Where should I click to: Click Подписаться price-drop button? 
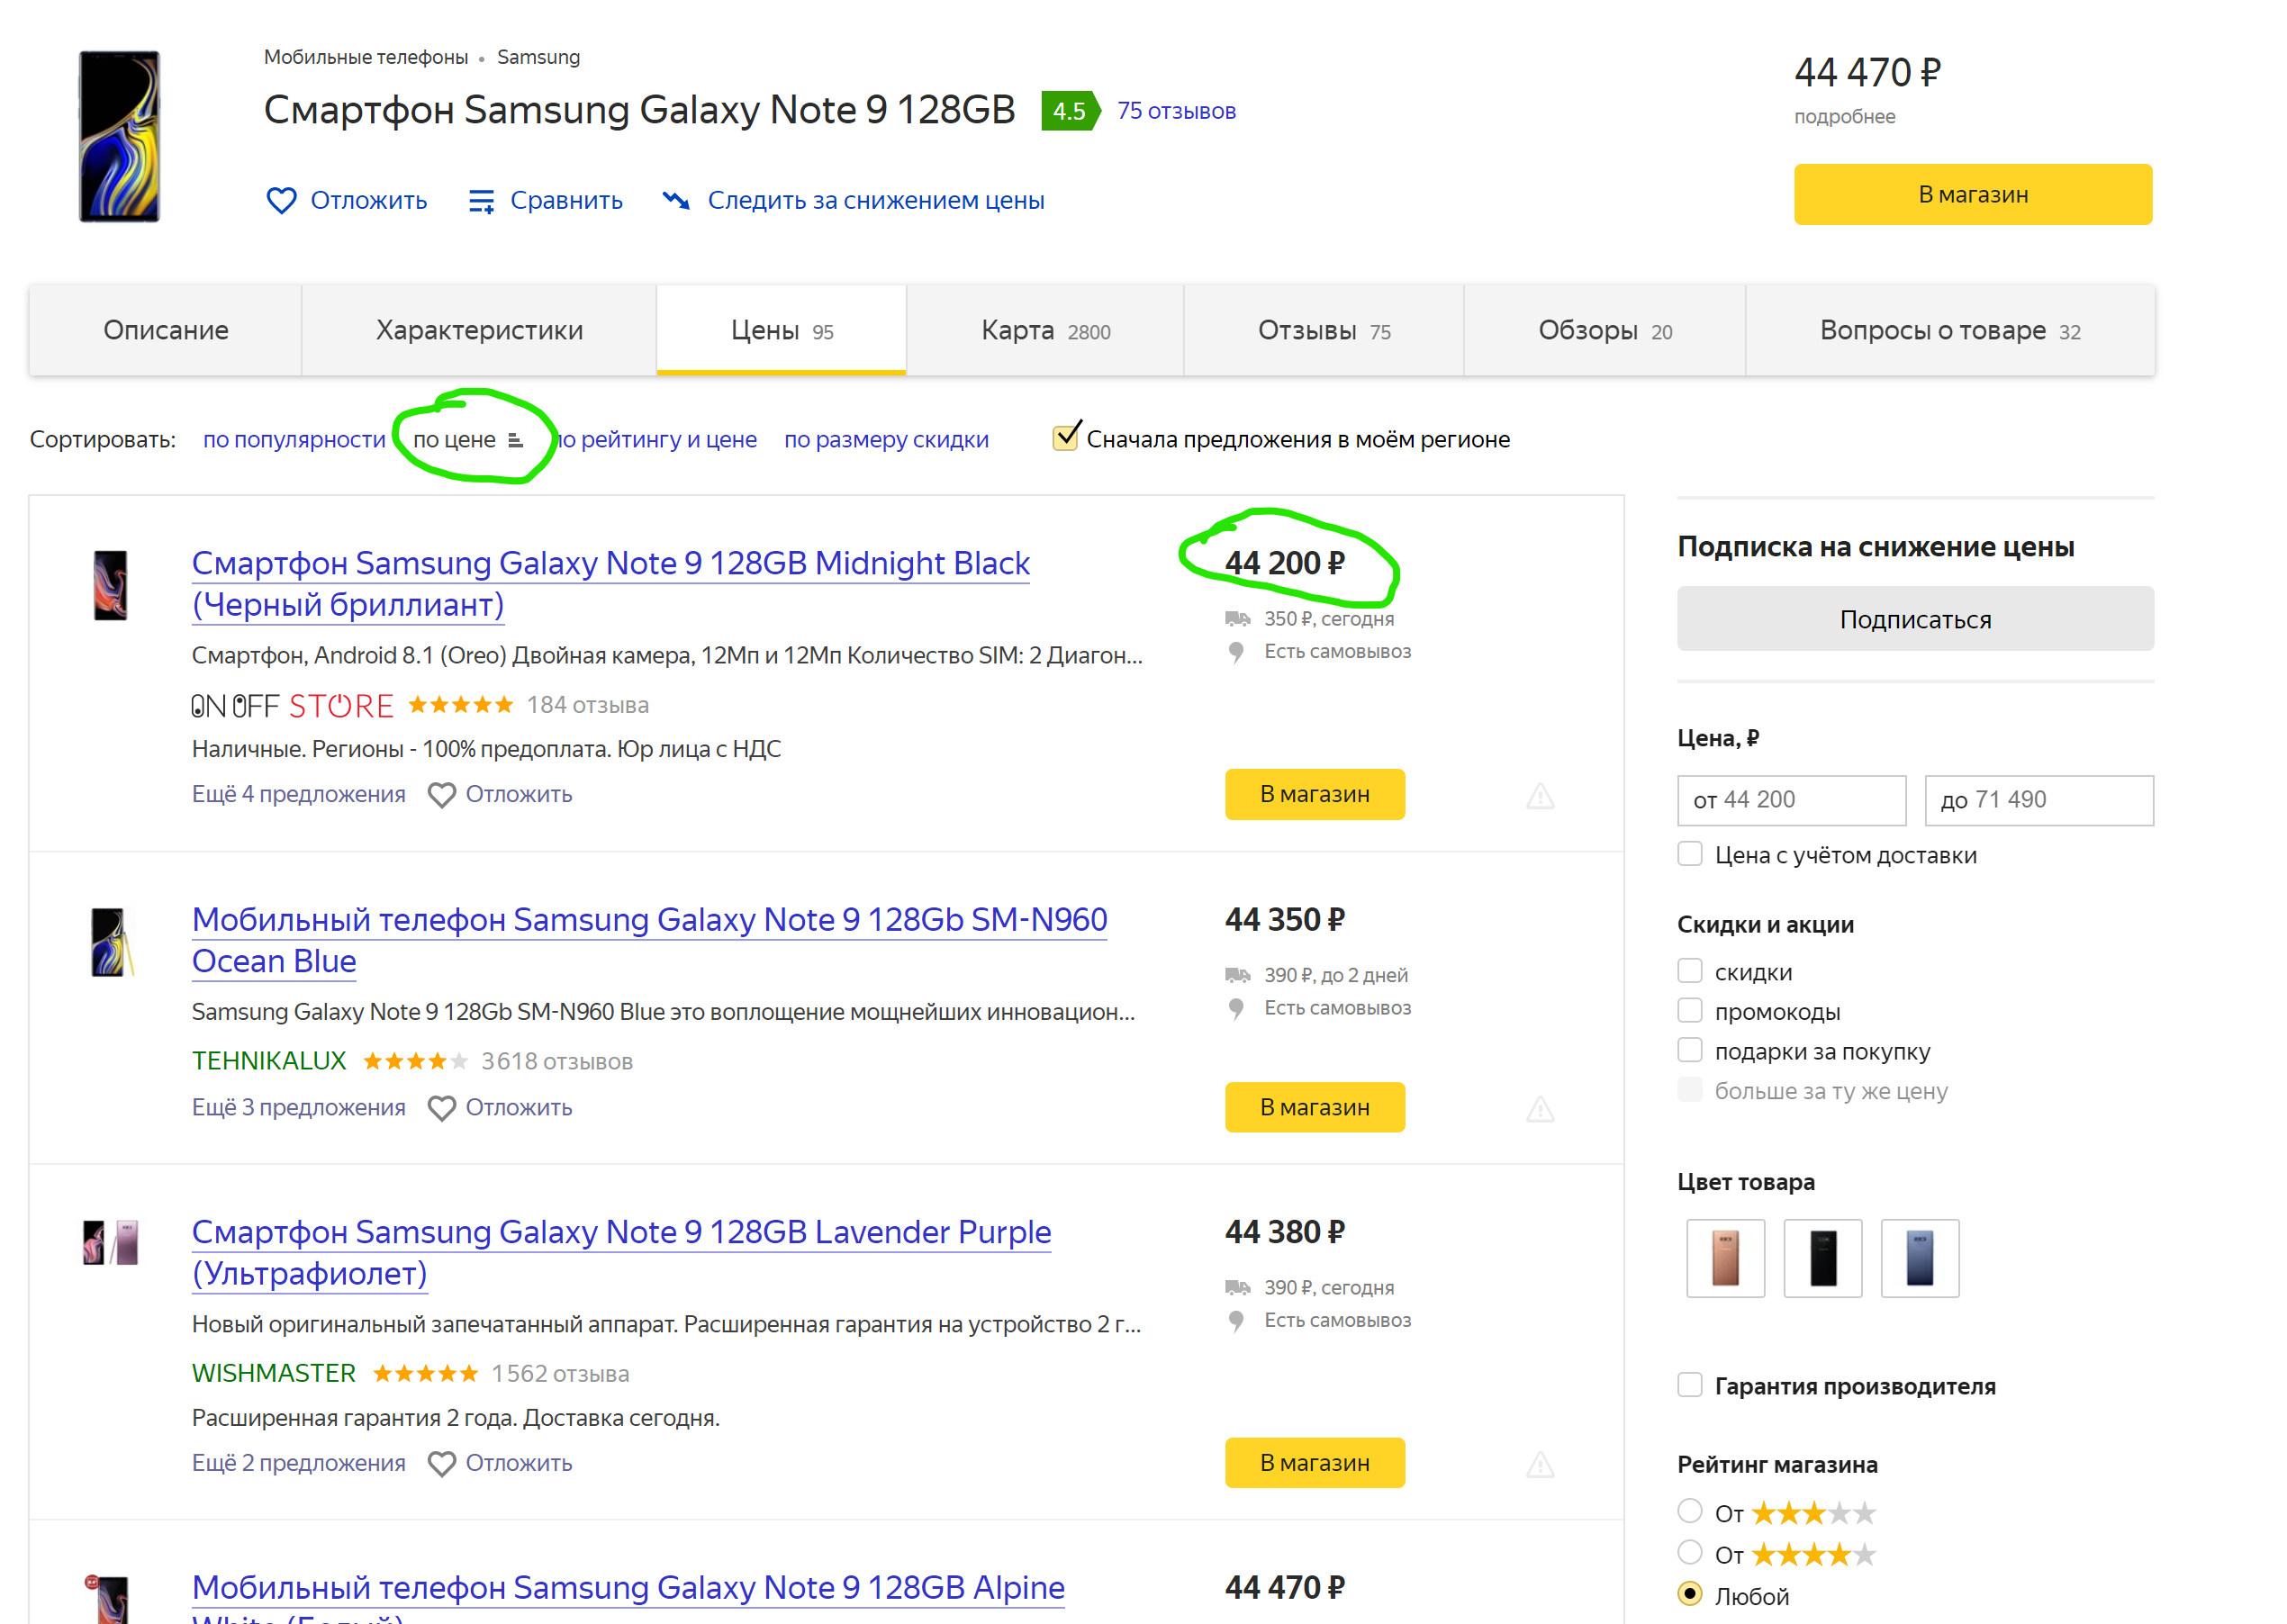pos(1915,619)
